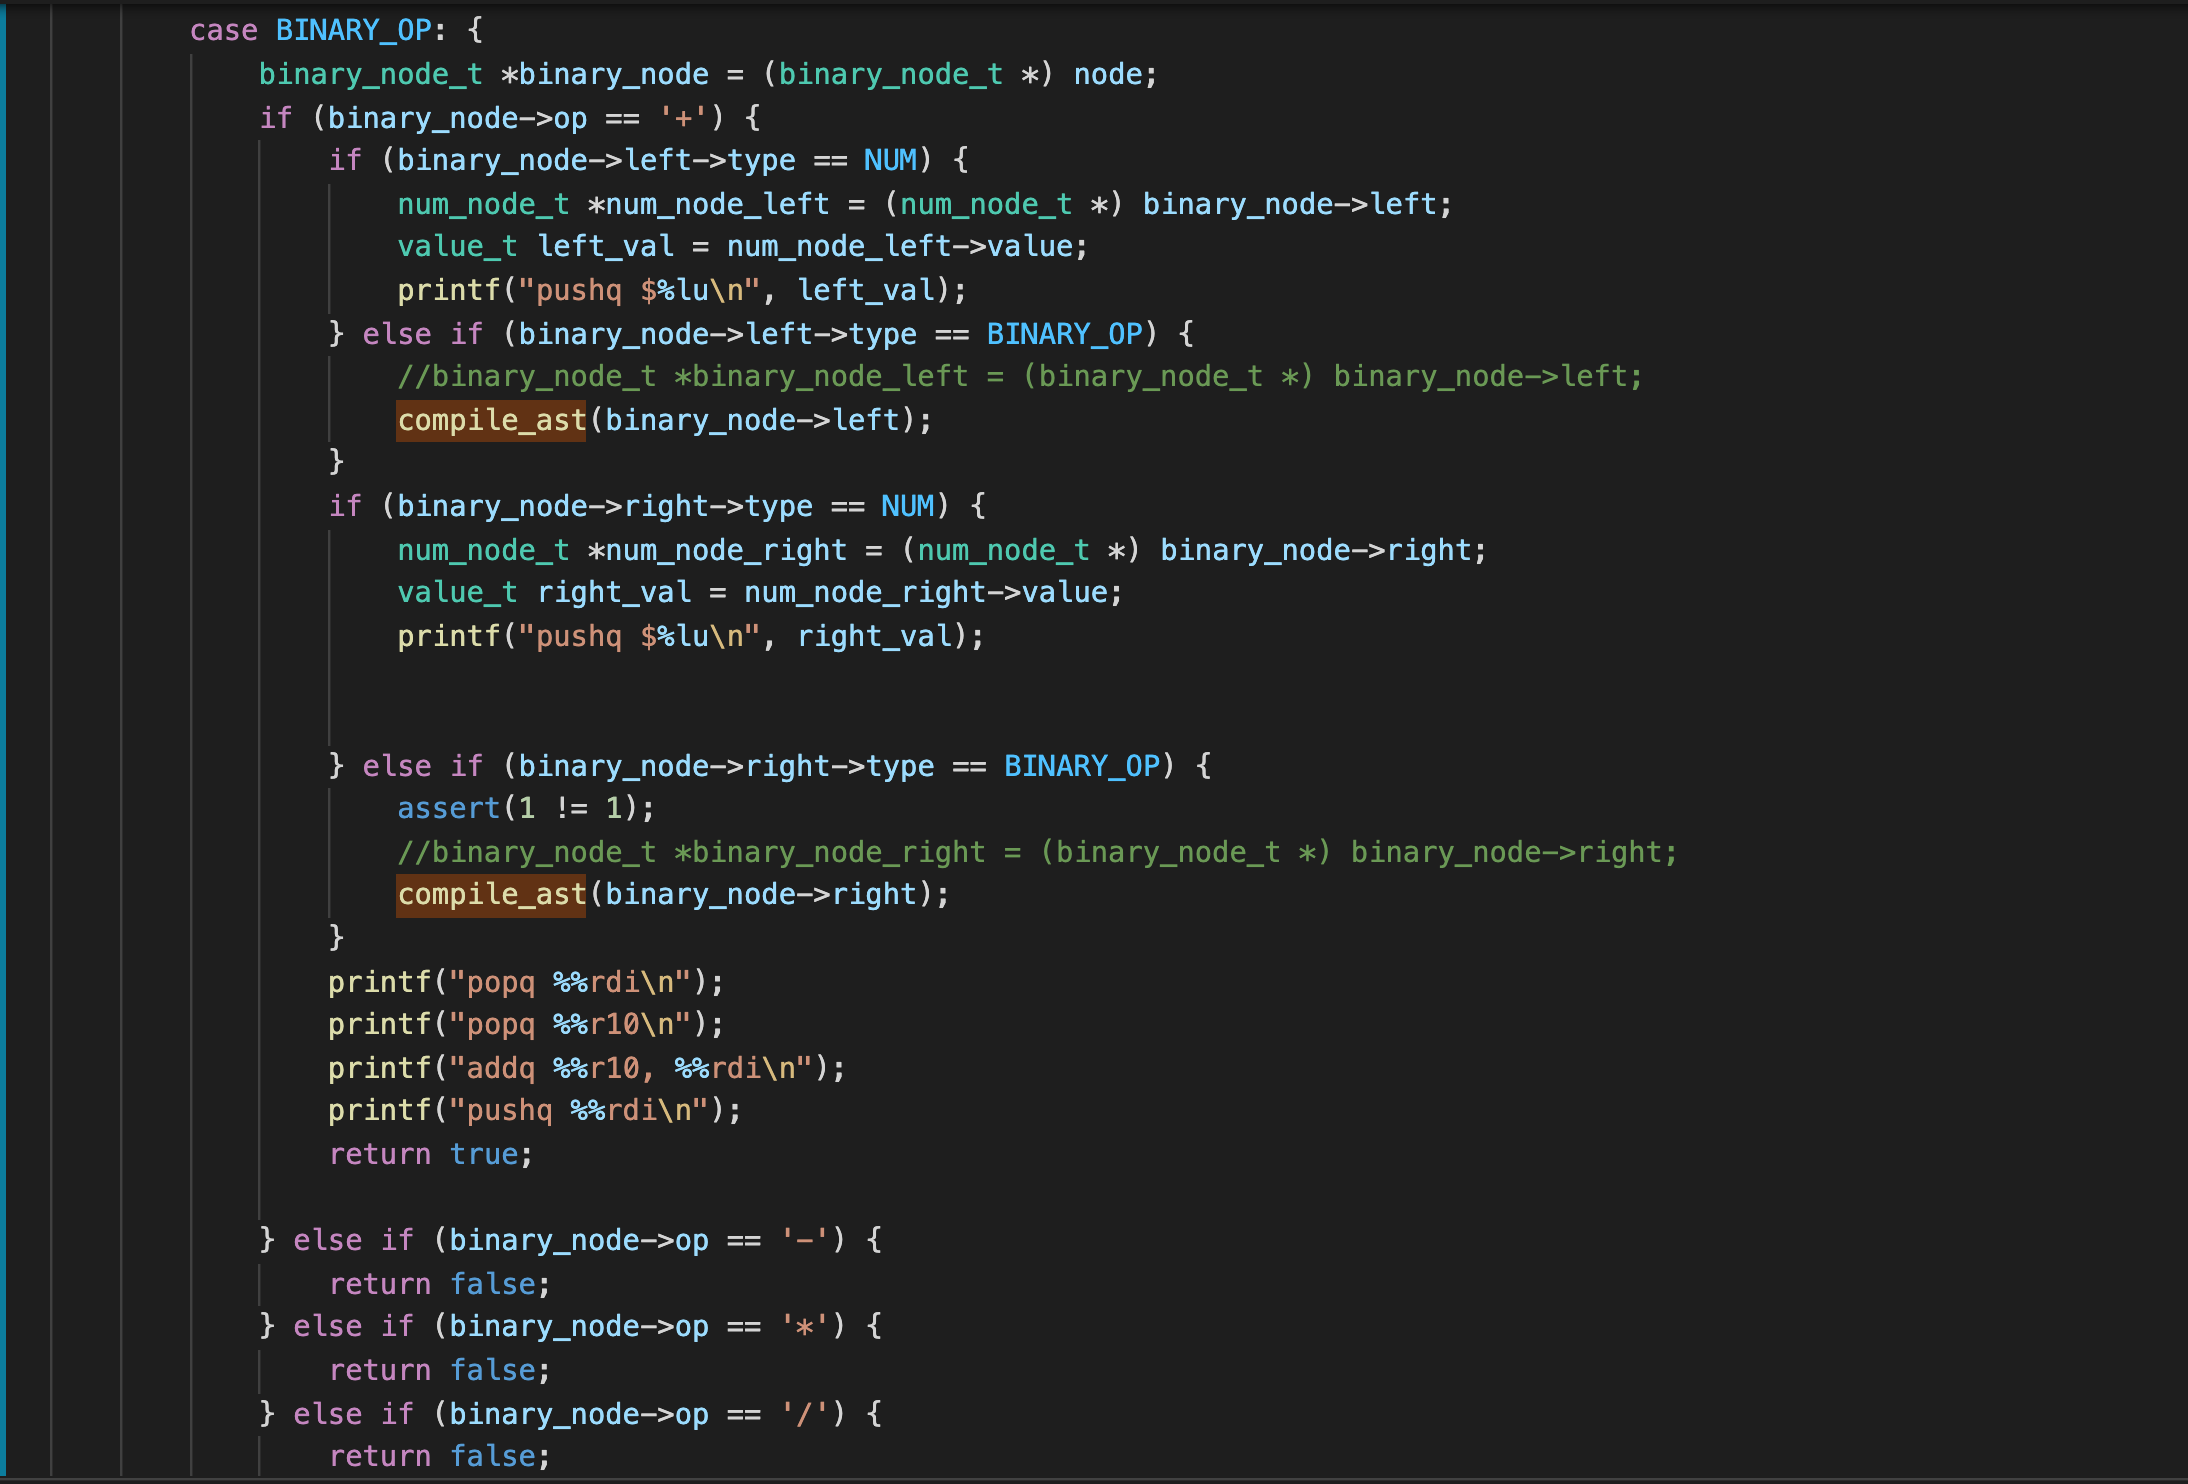Click right_val variable in value_t declaration
Screen dimensions: 2188x1484
click(x=614, y=592)
